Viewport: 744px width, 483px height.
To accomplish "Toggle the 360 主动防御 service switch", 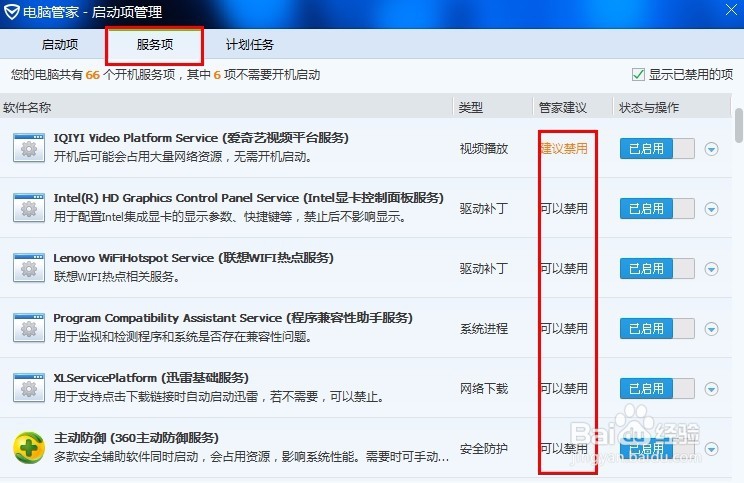I will tap(657, 448).
